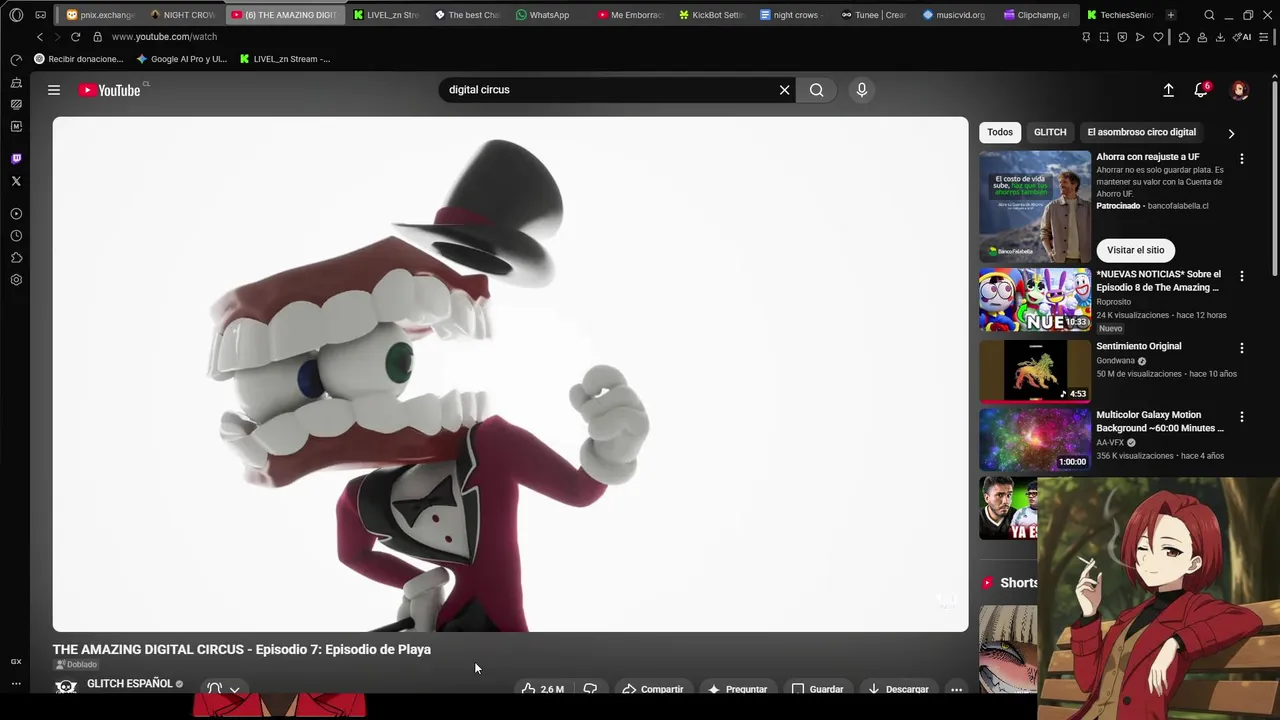The height and width of the screenshot is (720, 1280).
Task: Open the sidebar history clock icon
Action: click(16, 236)
